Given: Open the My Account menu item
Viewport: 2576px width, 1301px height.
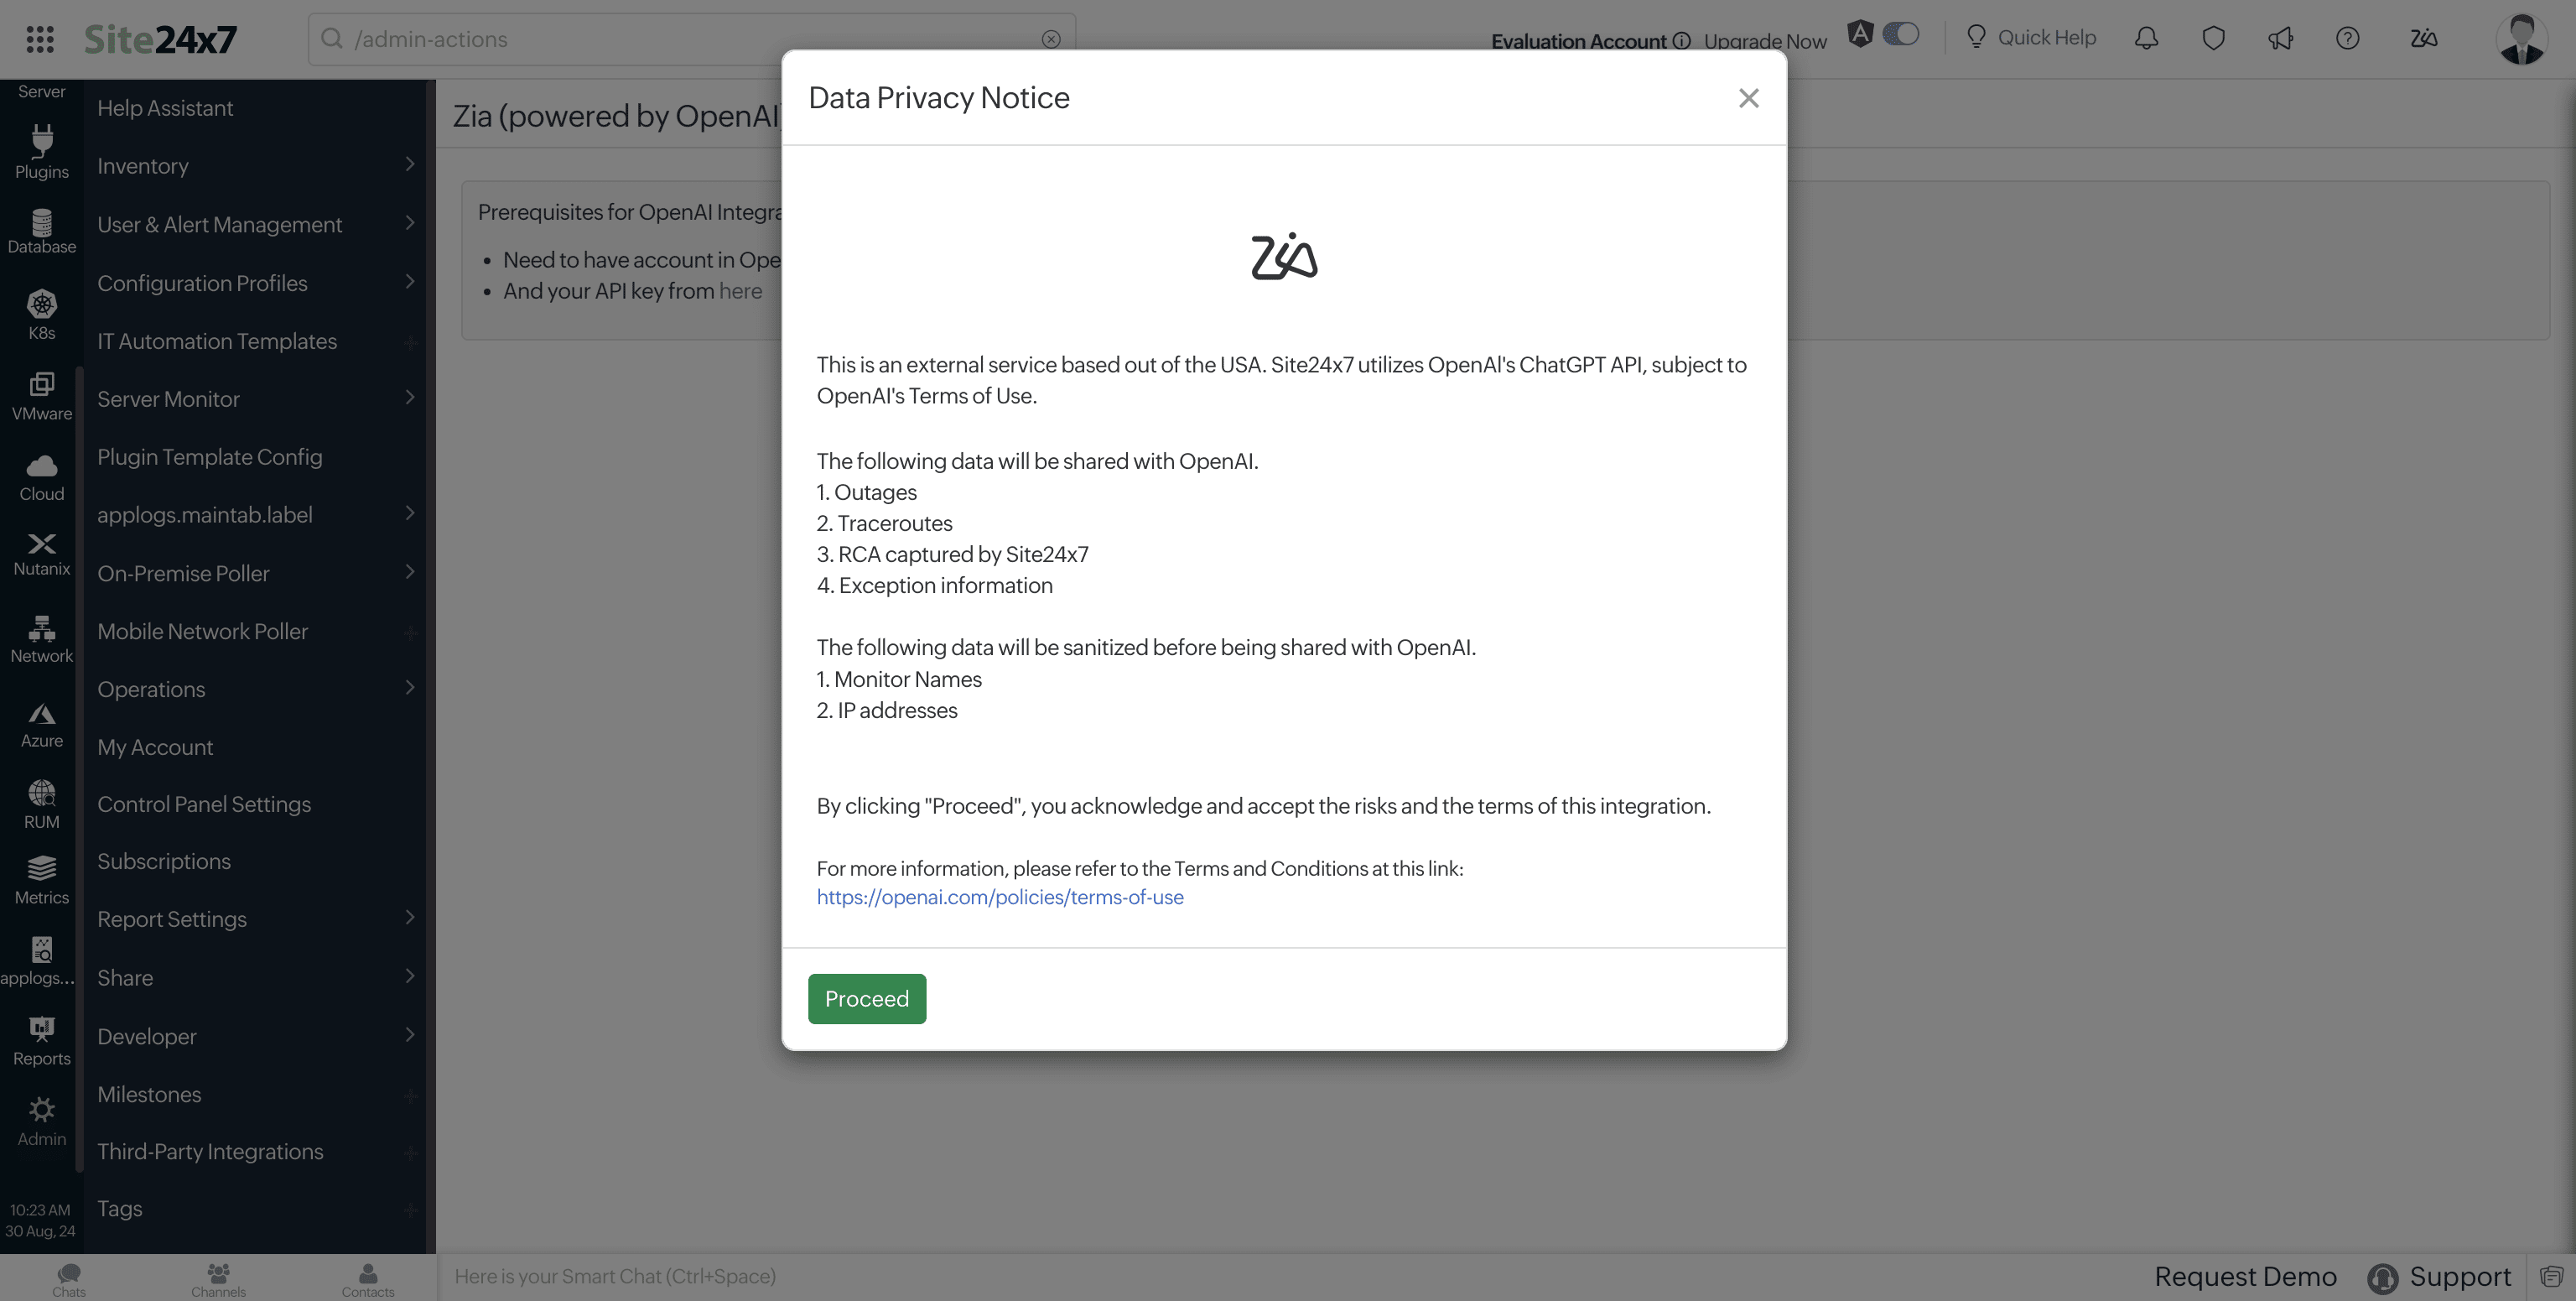Looking at the screenshot, I should 155,747.
